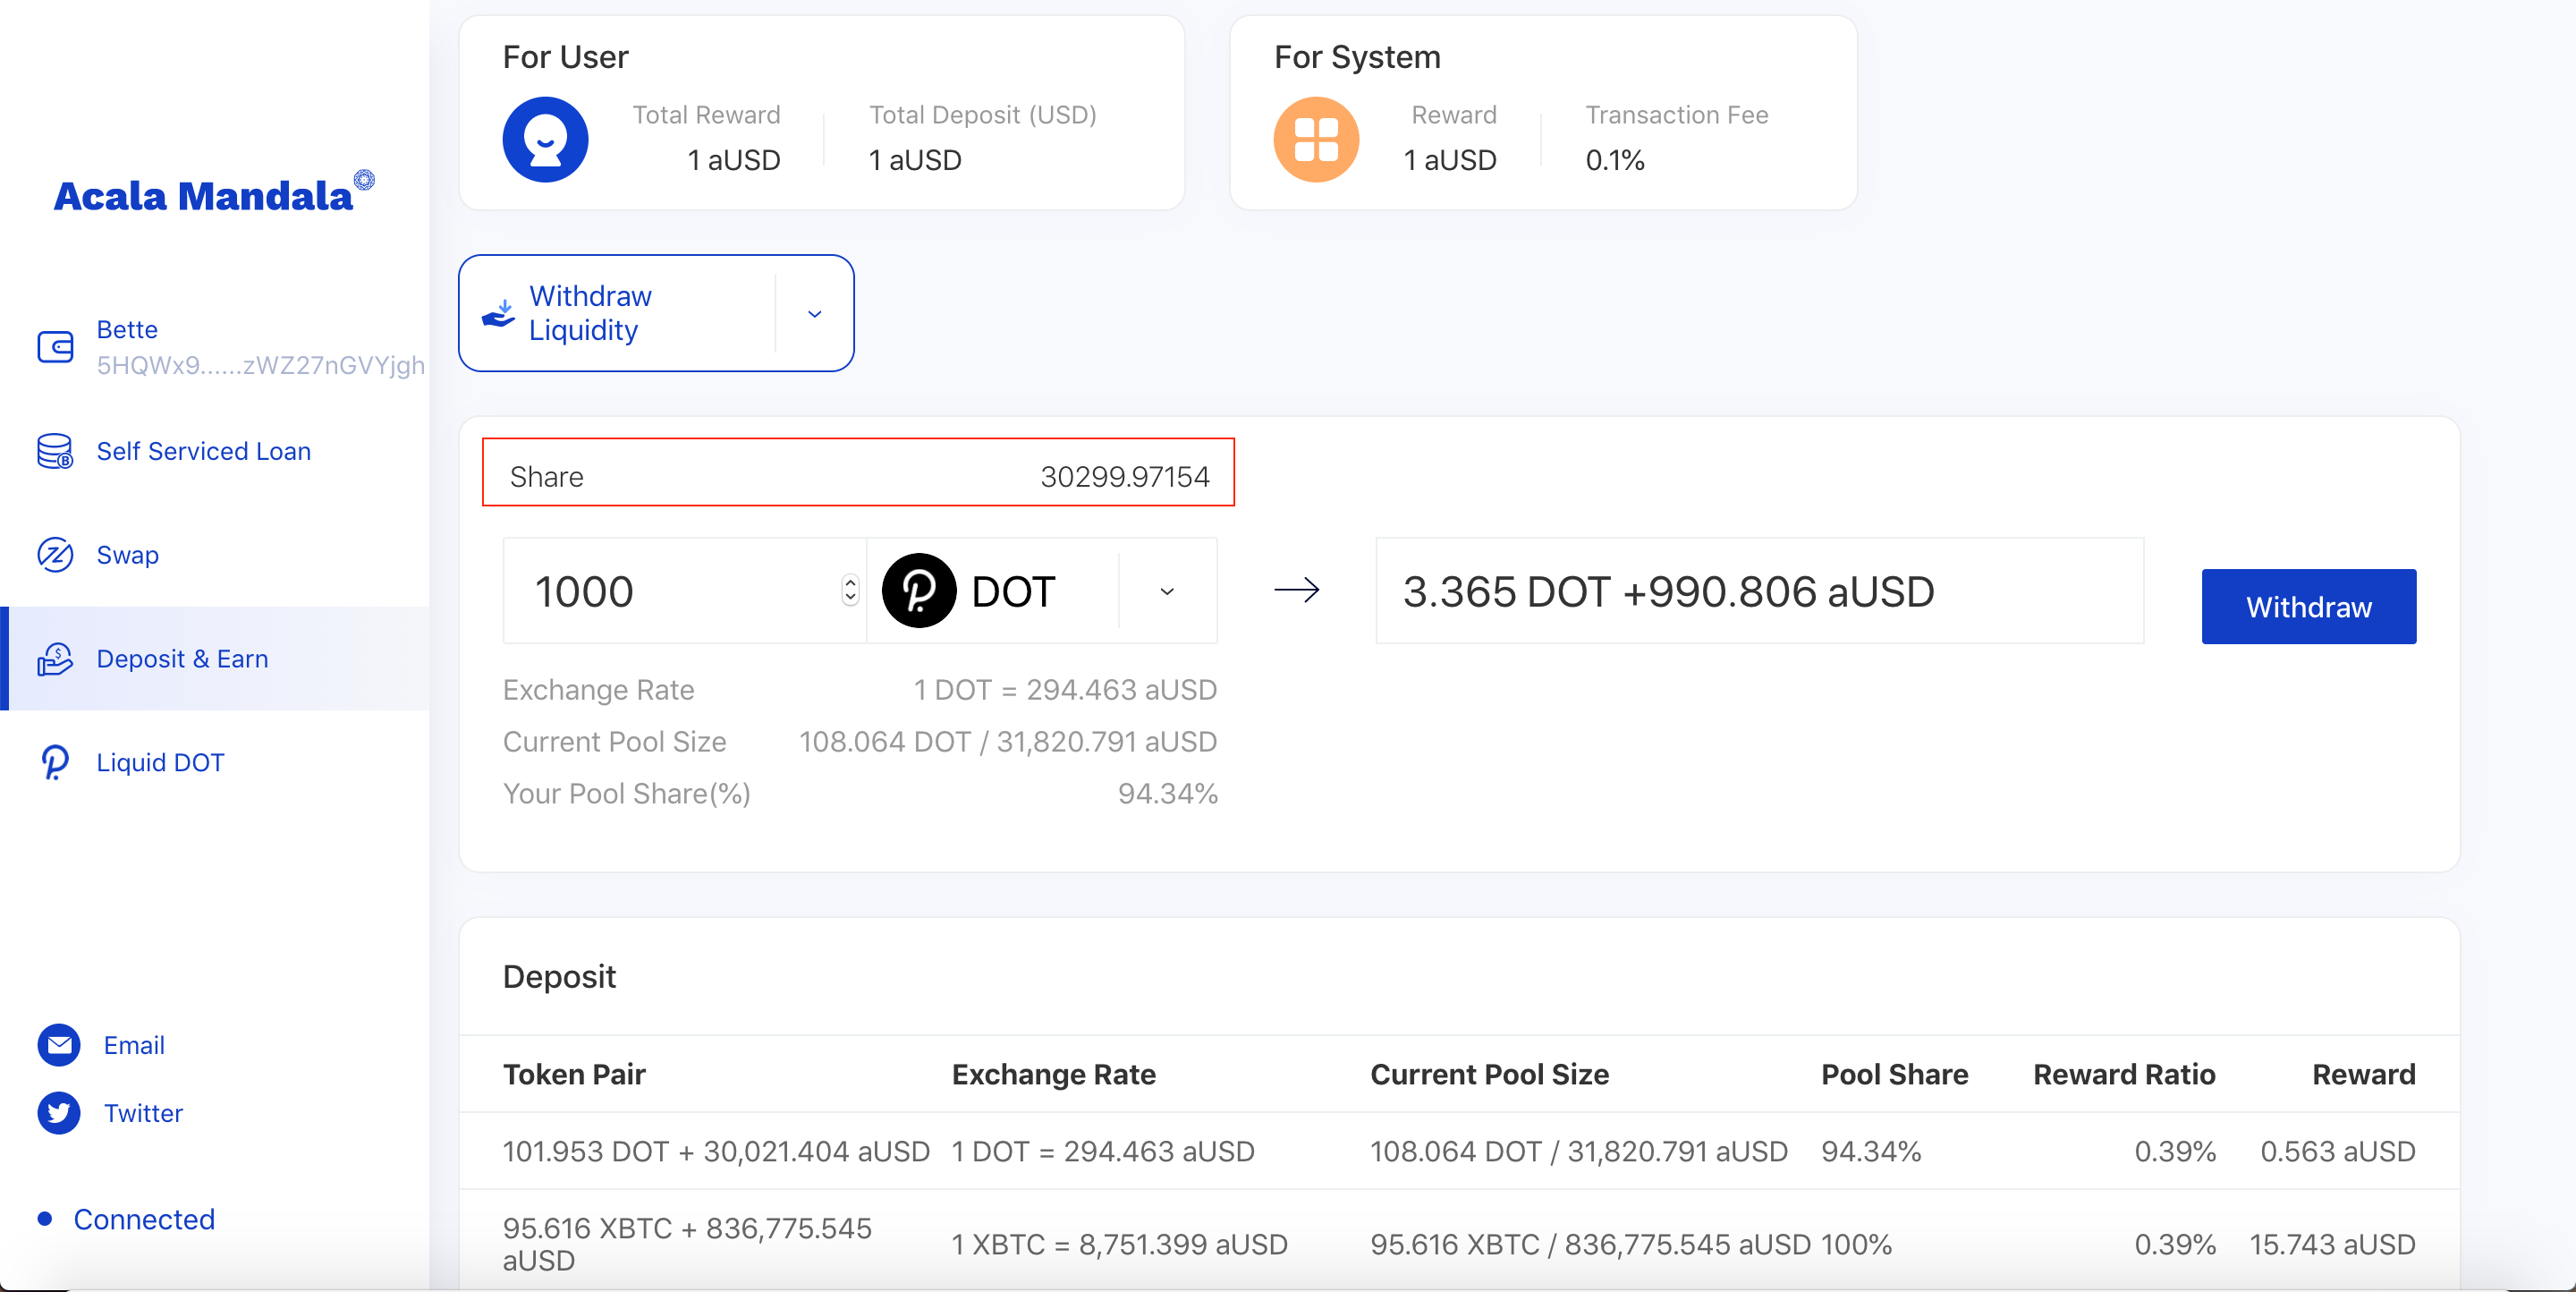Screen dimensions: 2576x1292
Task: Open the DOT token selector chevron
Action: coord(1167,591)
